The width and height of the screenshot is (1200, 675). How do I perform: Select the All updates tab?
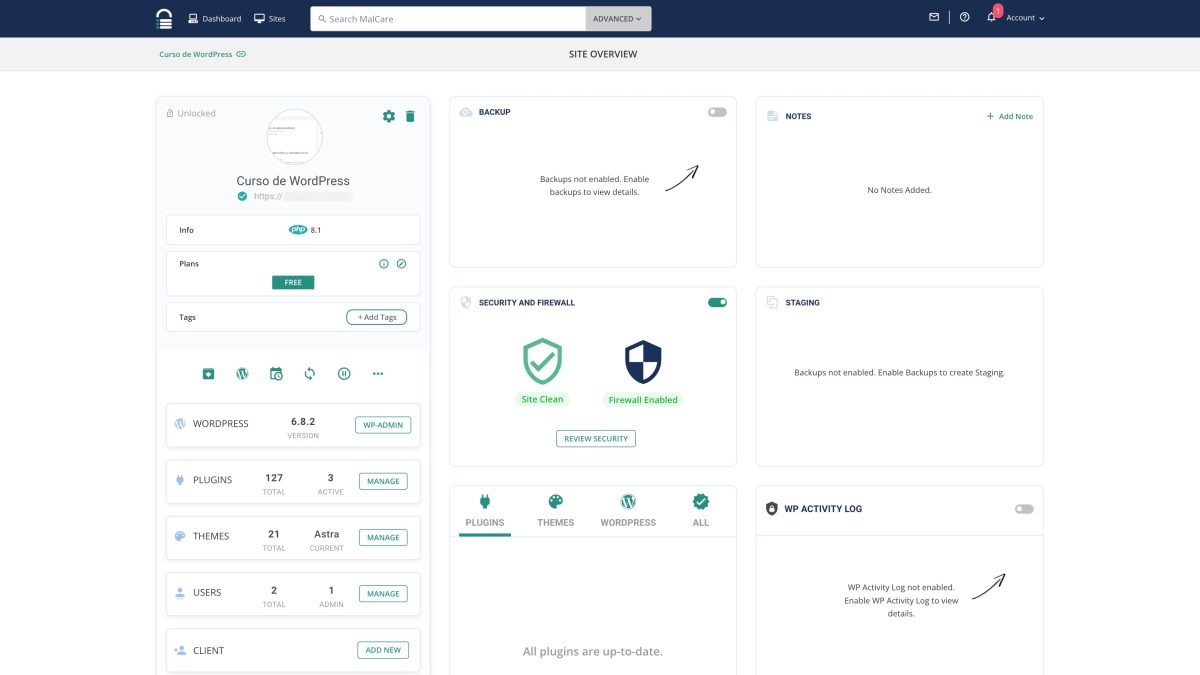[700, 510]
